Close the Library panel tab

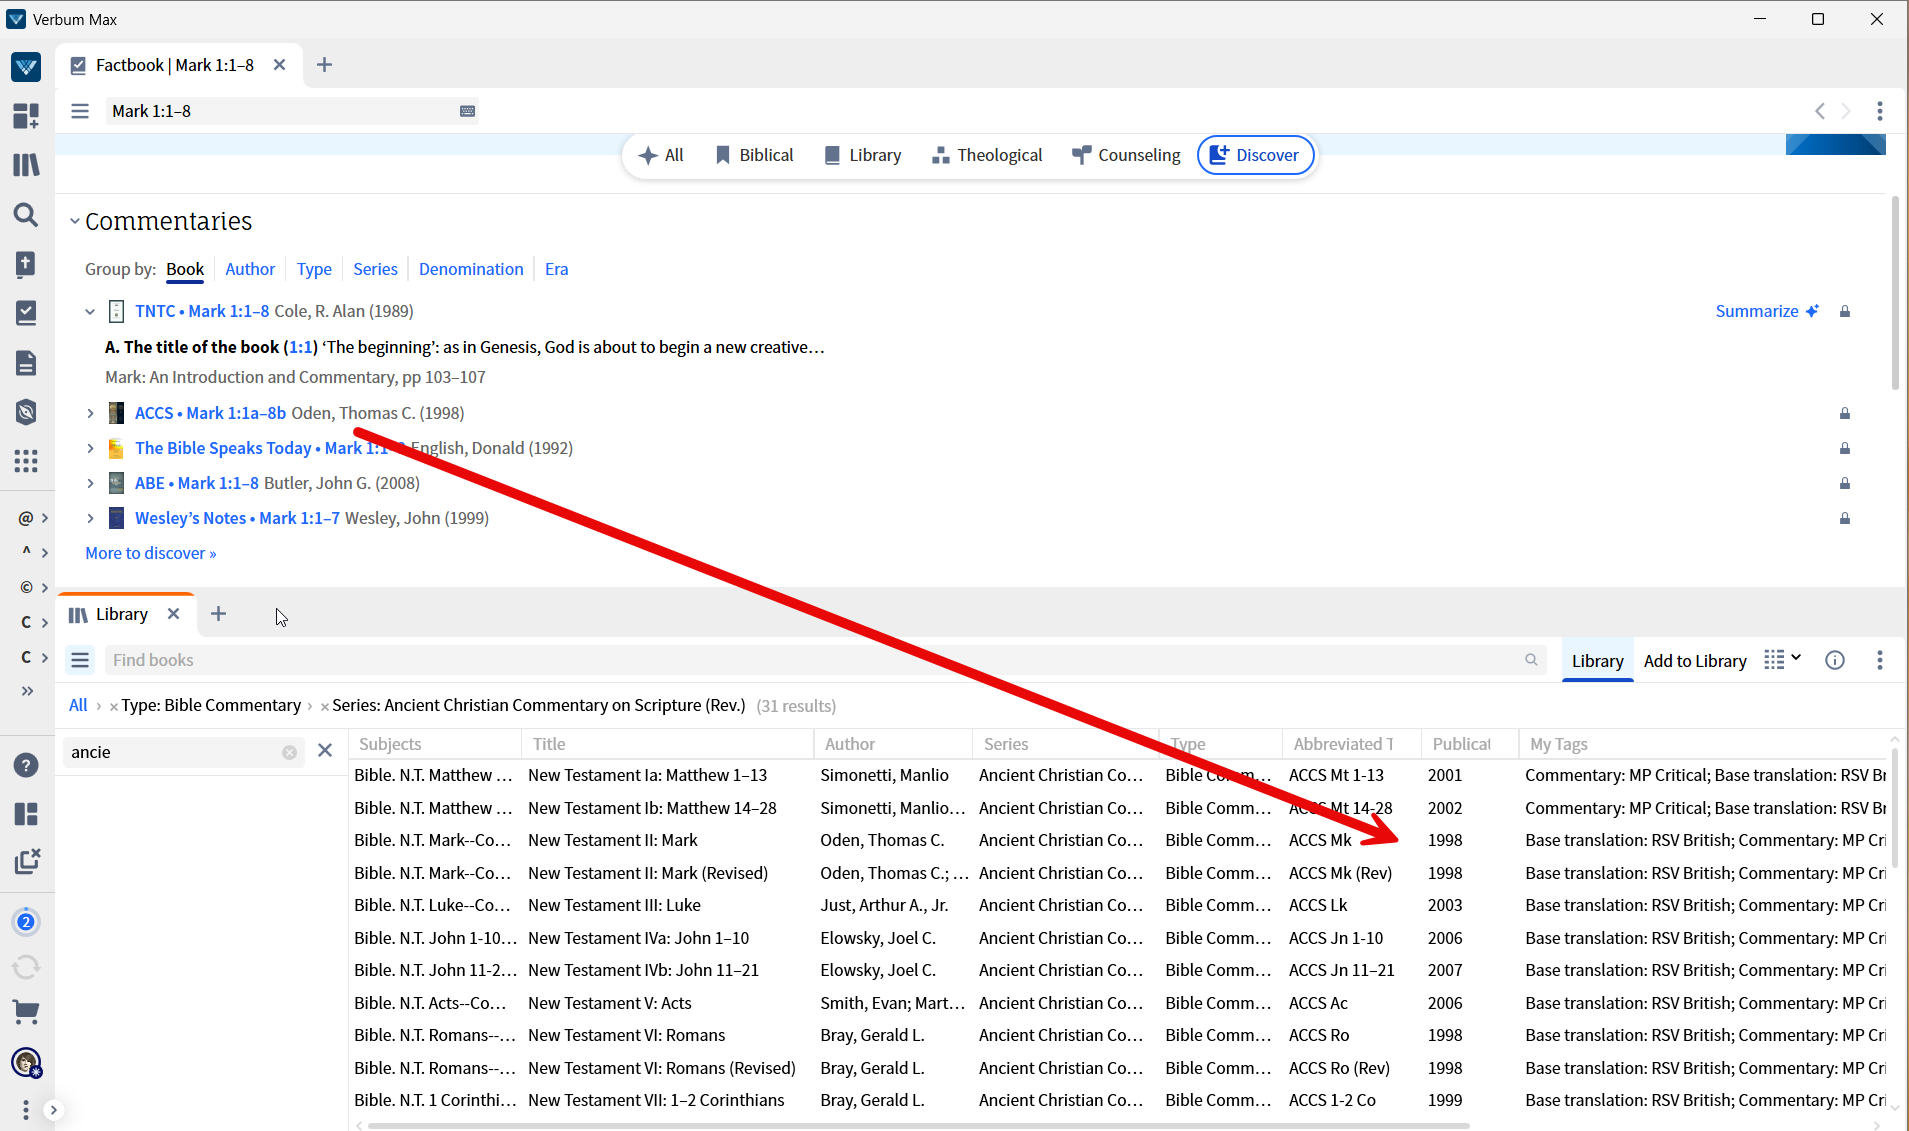(x=174, y=614)
